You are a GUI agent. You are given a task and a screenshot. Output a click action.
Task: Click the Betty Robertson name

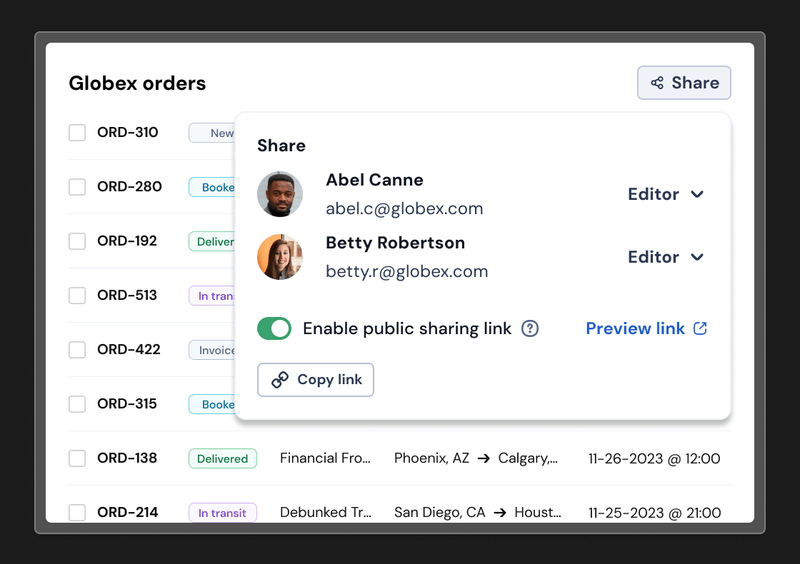(395, 242)
